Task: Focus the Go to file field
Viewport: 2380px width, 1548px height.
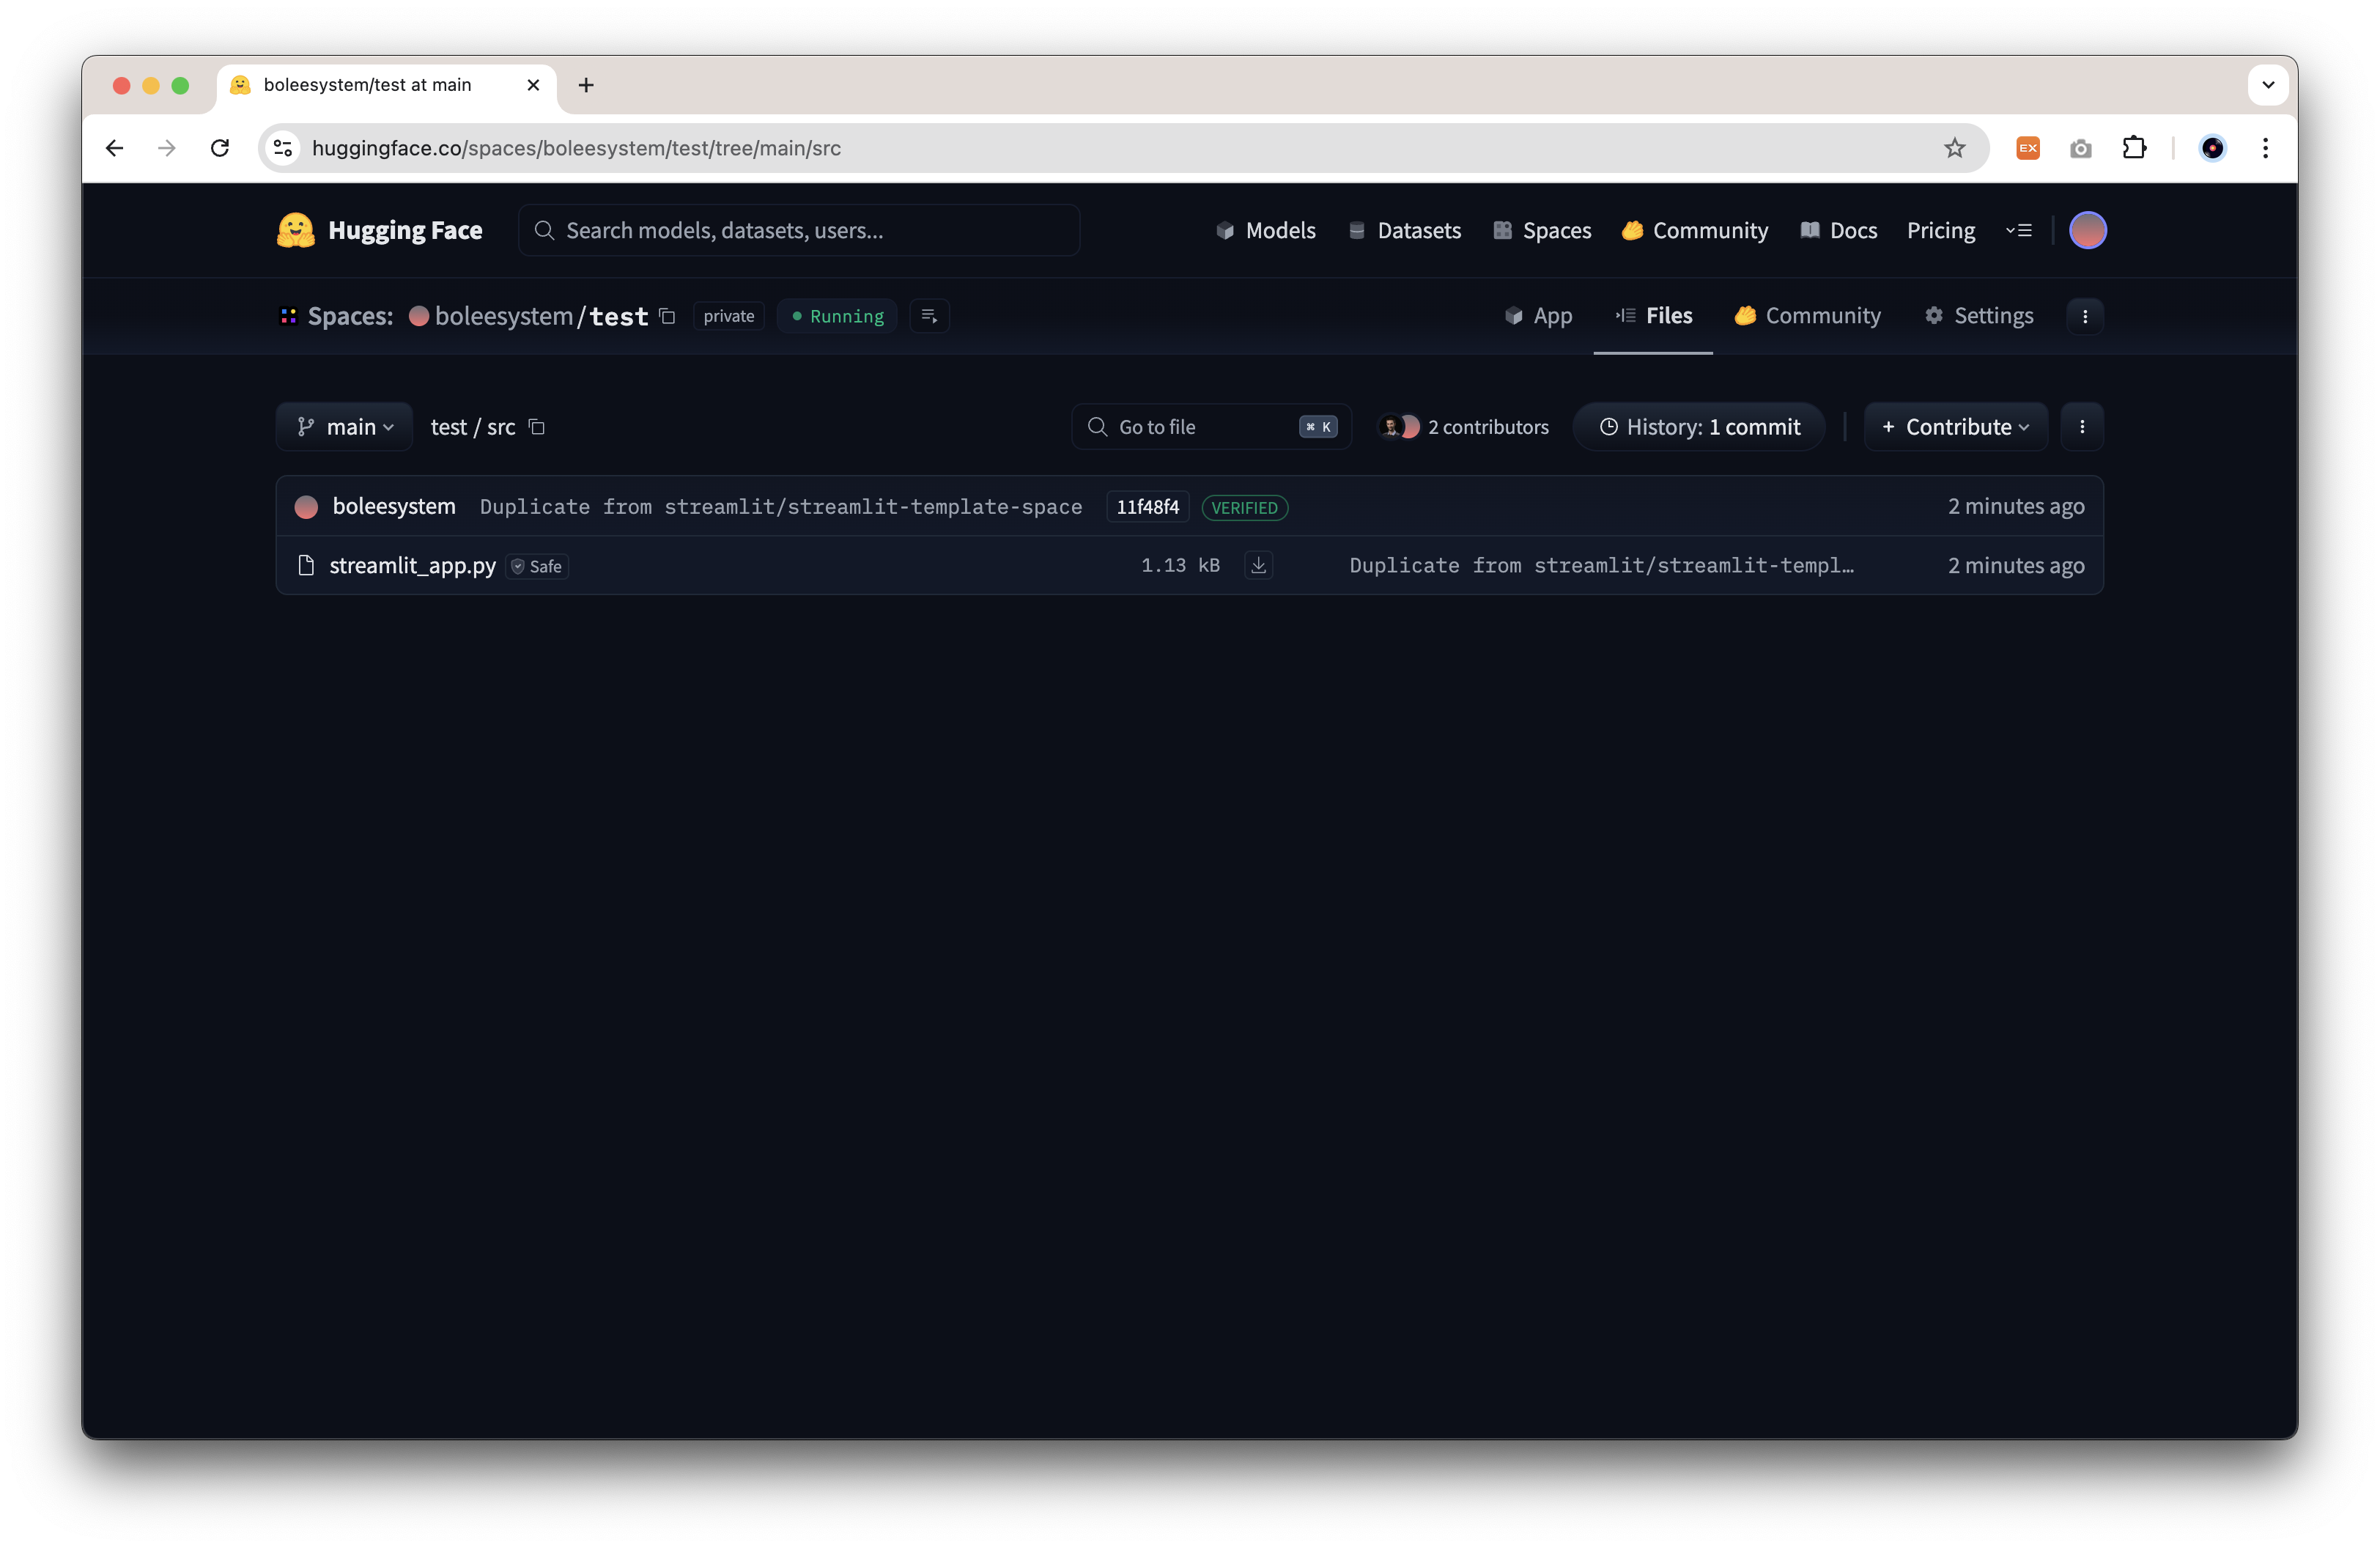Action: click(1200, 427)
